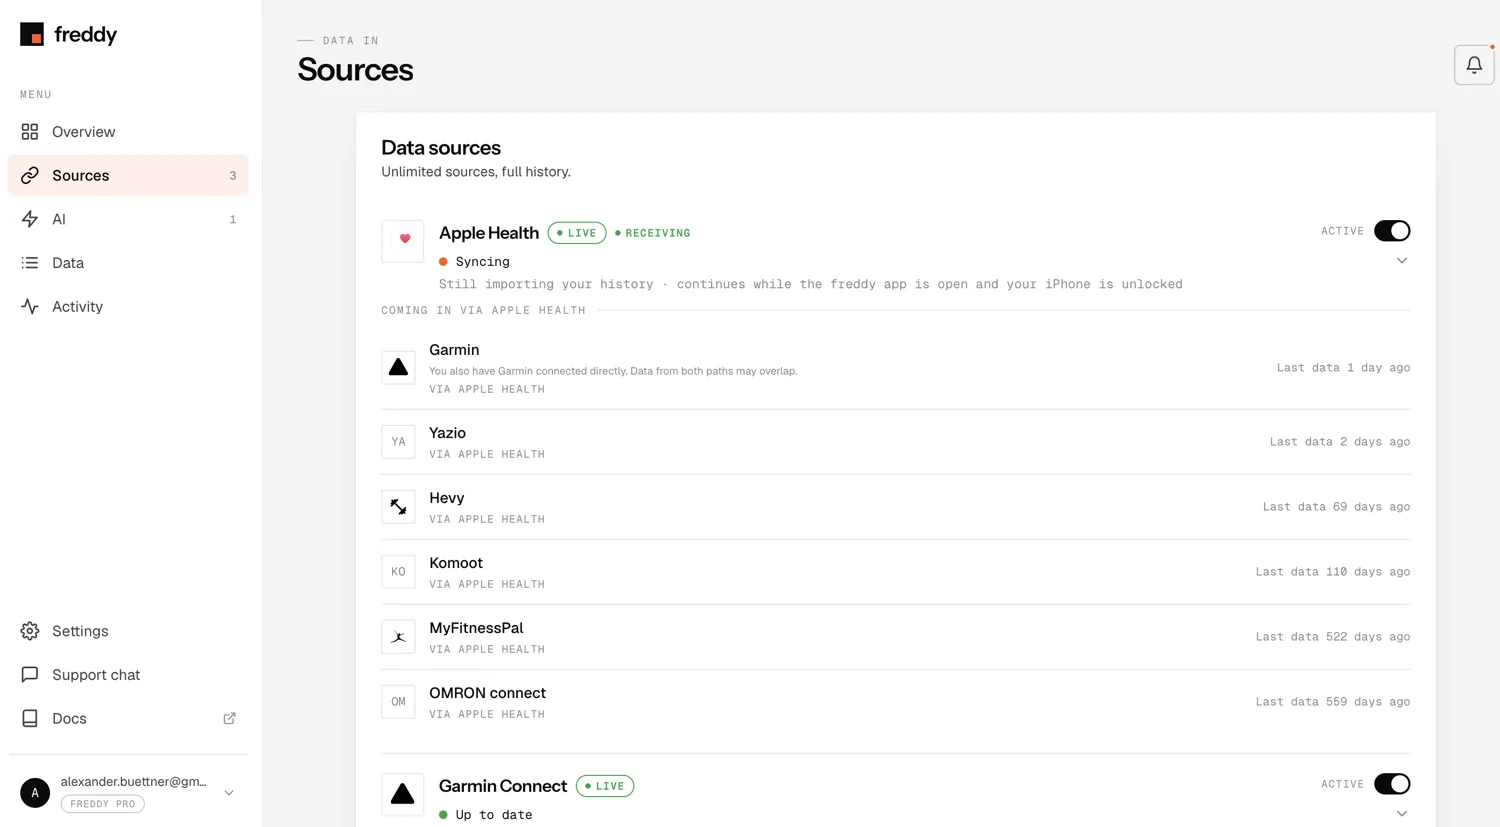This screenshot has height=827, width=1500.
Task: Click the OMRON connect source name
Action: click(x=487, y=693)
